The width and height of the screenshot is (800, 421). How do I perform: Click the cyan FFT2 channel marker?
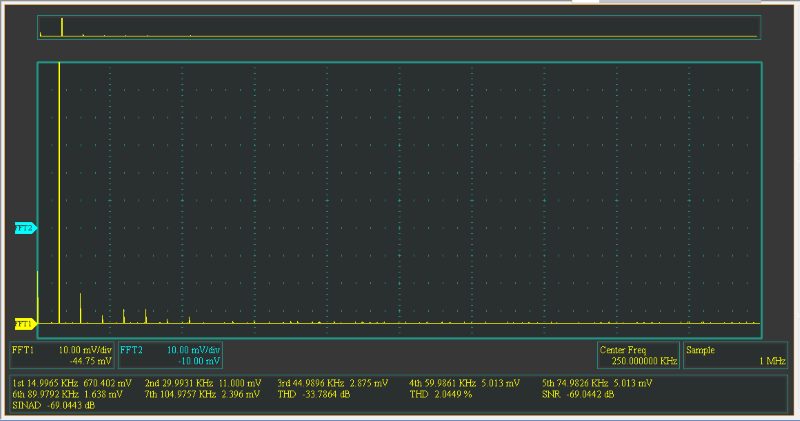[24, 228]
